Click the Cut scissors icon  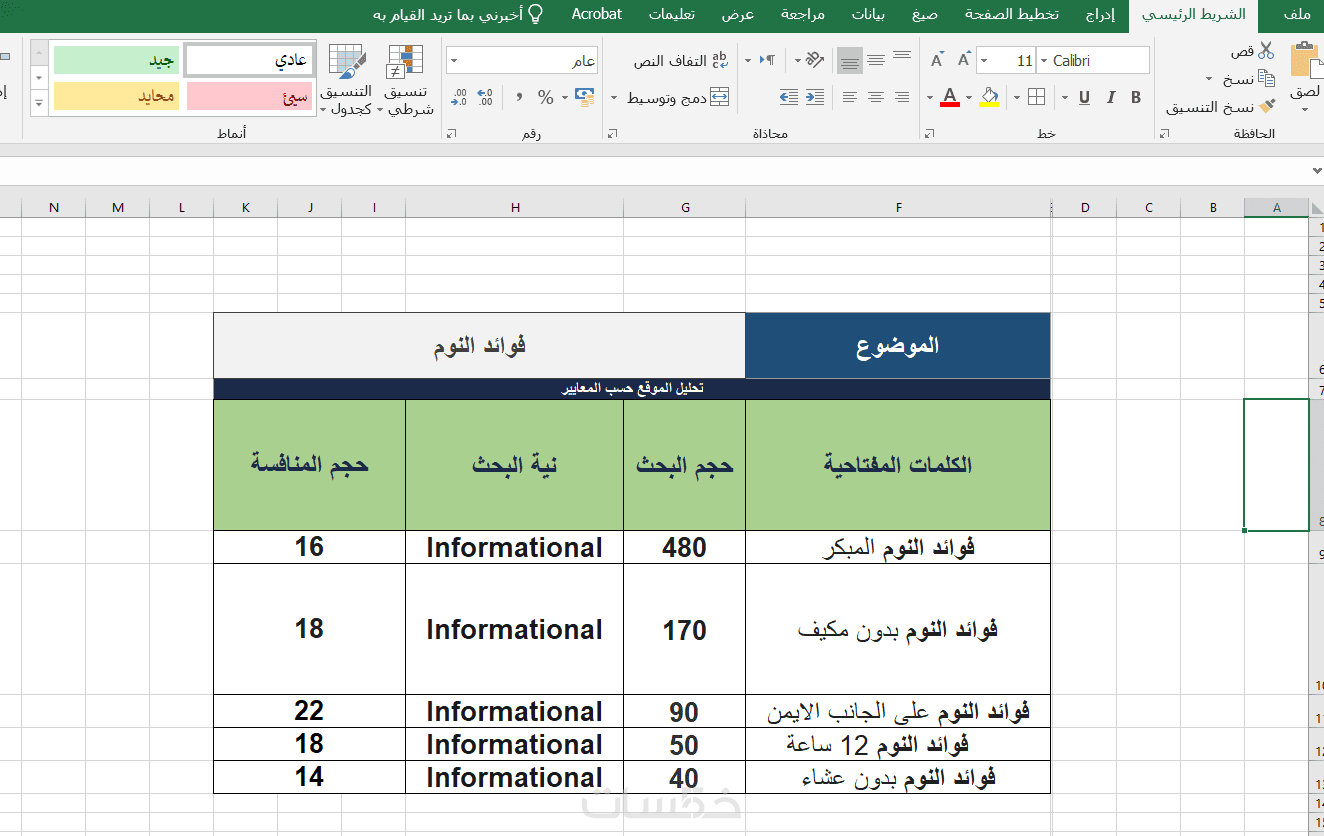tap(1266, 51)
